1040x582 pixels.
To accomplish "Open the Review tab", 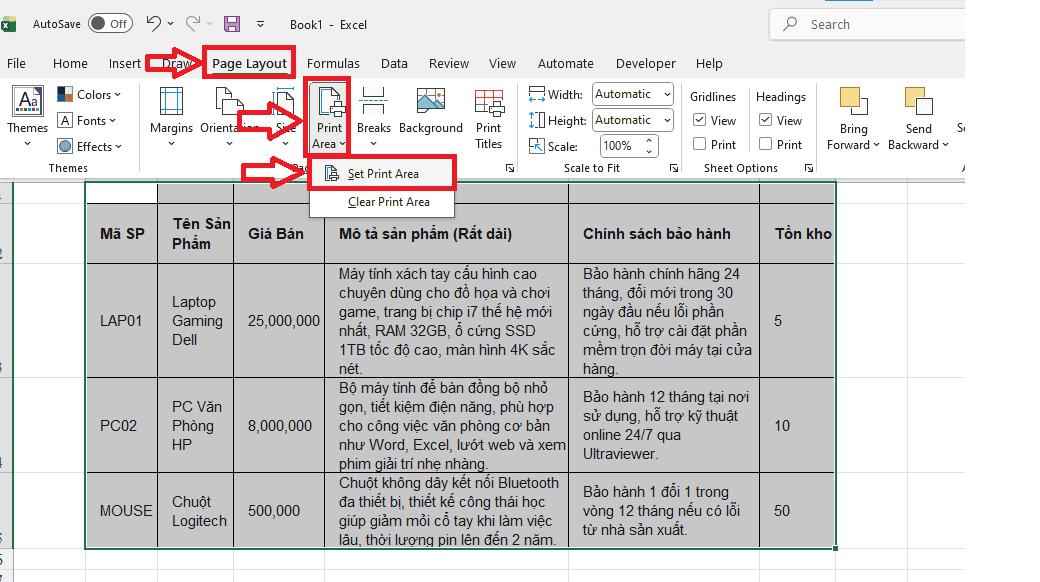I will (448, 64).
